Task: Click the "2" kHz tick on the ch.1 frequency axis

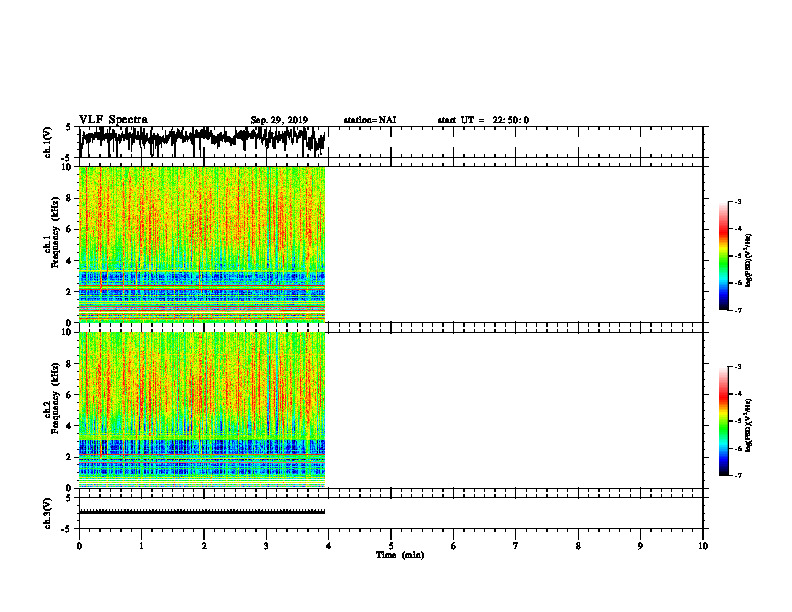Action: pyautogui.click(x=69, y=292)
